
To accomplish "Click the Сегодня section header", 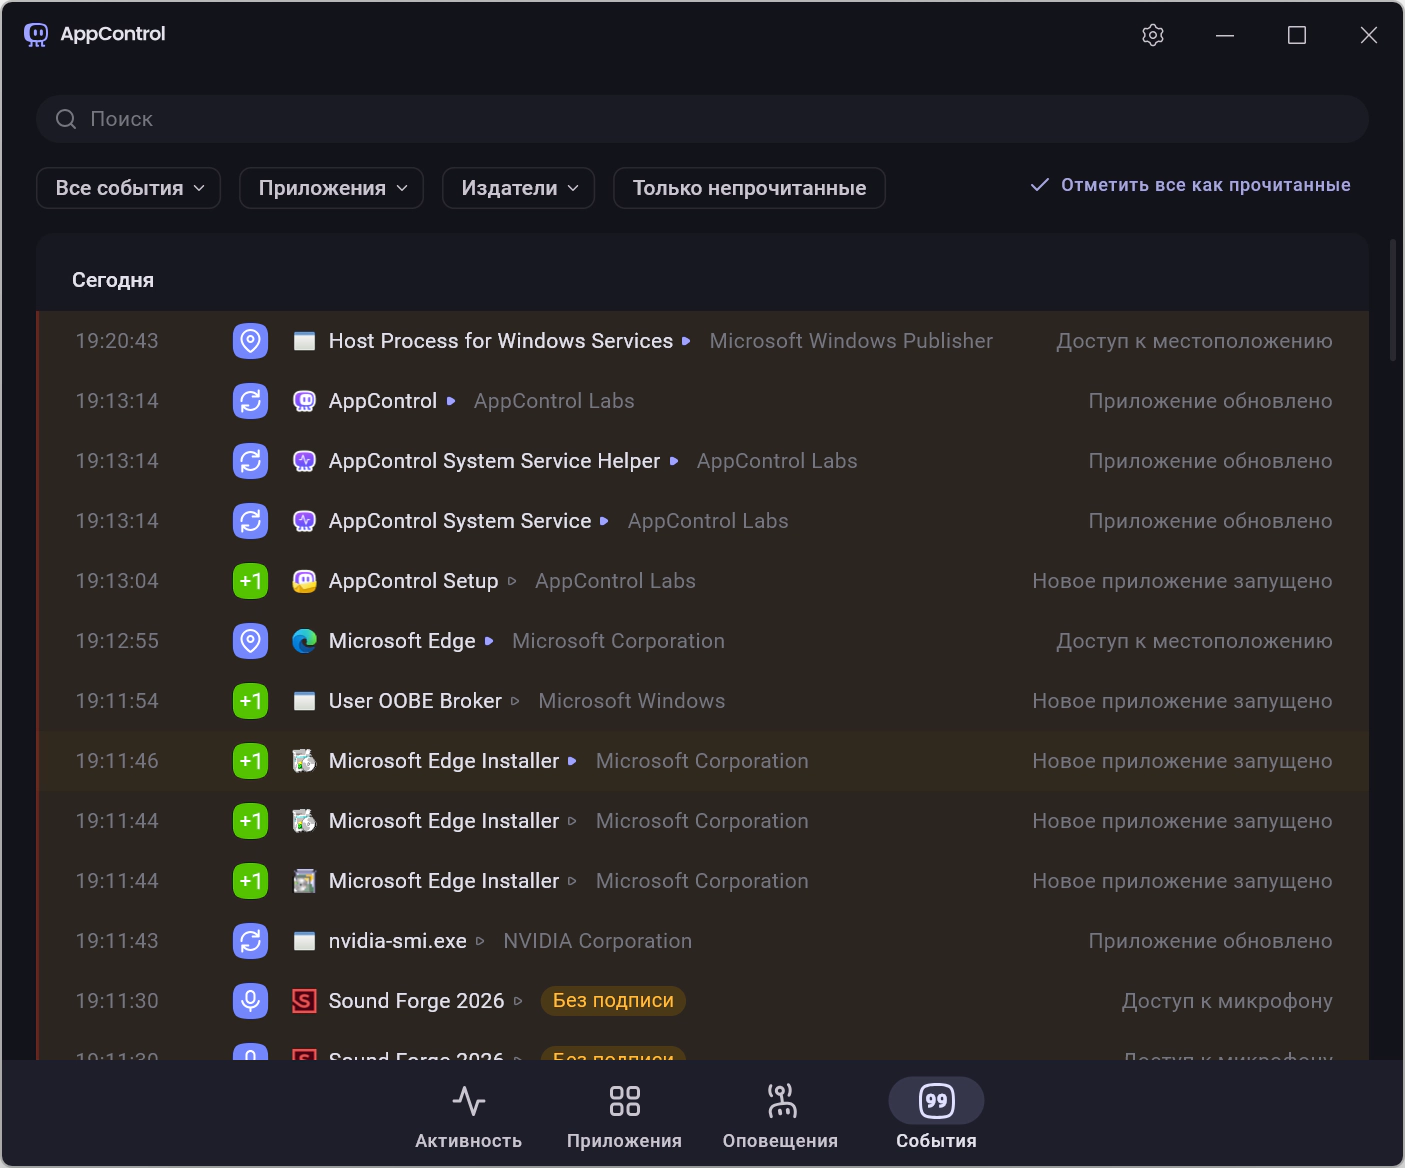I will 113,280.
